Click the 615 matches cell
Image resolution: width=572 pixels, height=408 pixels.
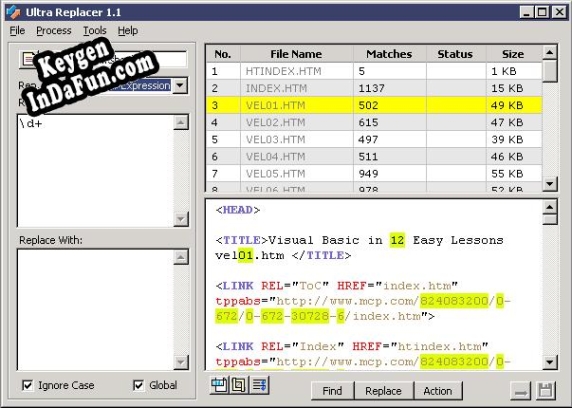pos(389,123)
